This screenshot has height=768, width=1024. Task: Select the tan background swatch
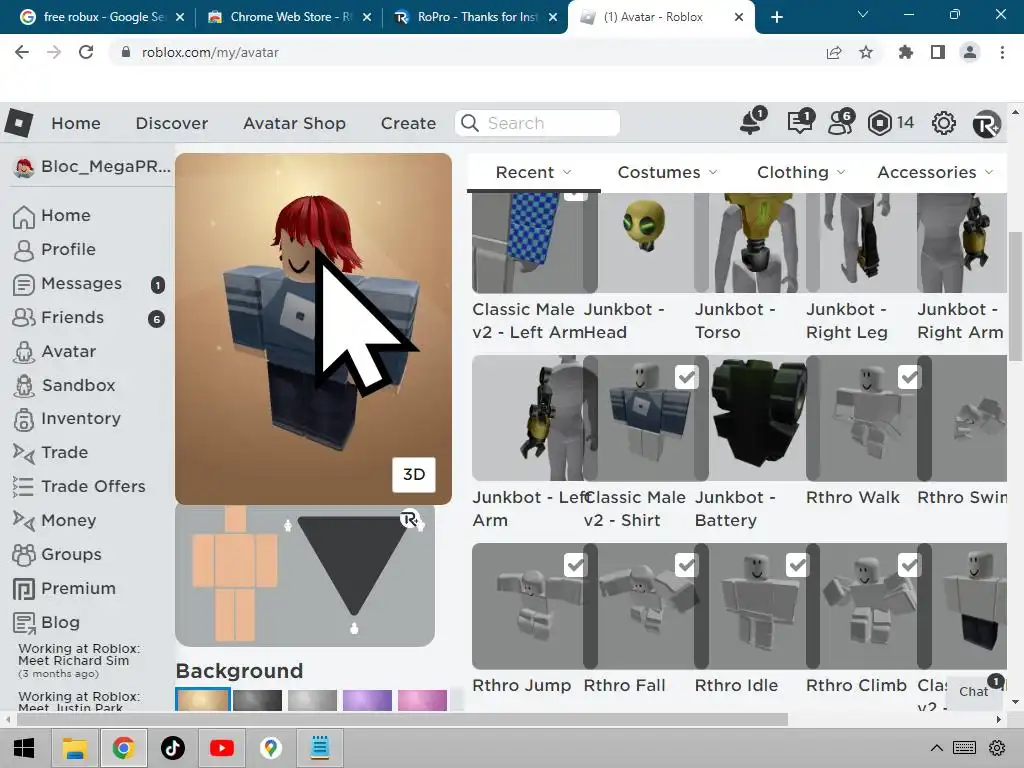click(202, 699)
